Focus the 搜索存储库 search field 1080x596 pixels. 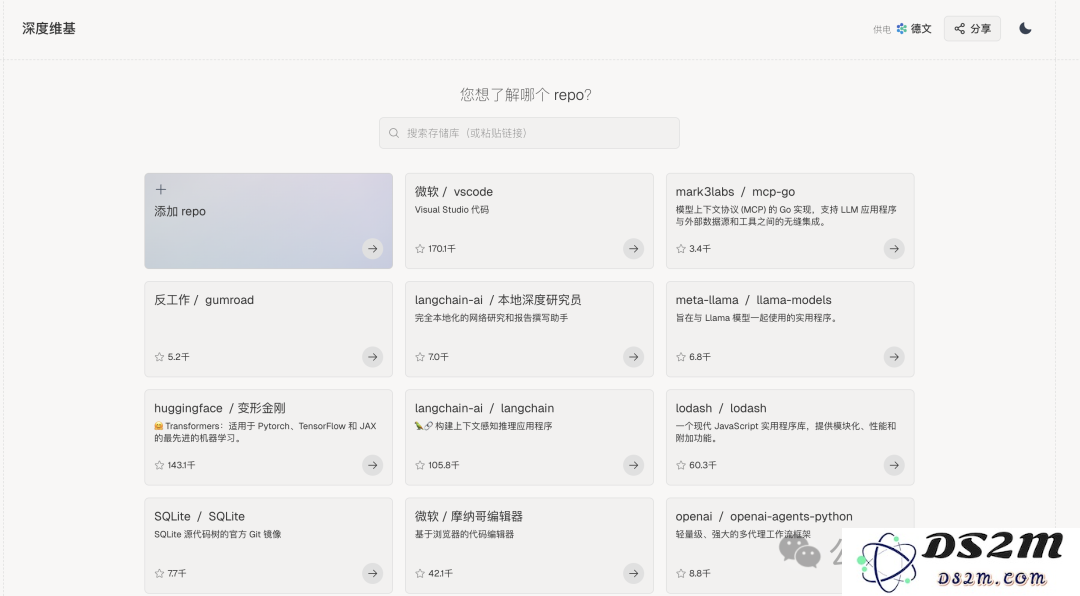coord(529,133)
